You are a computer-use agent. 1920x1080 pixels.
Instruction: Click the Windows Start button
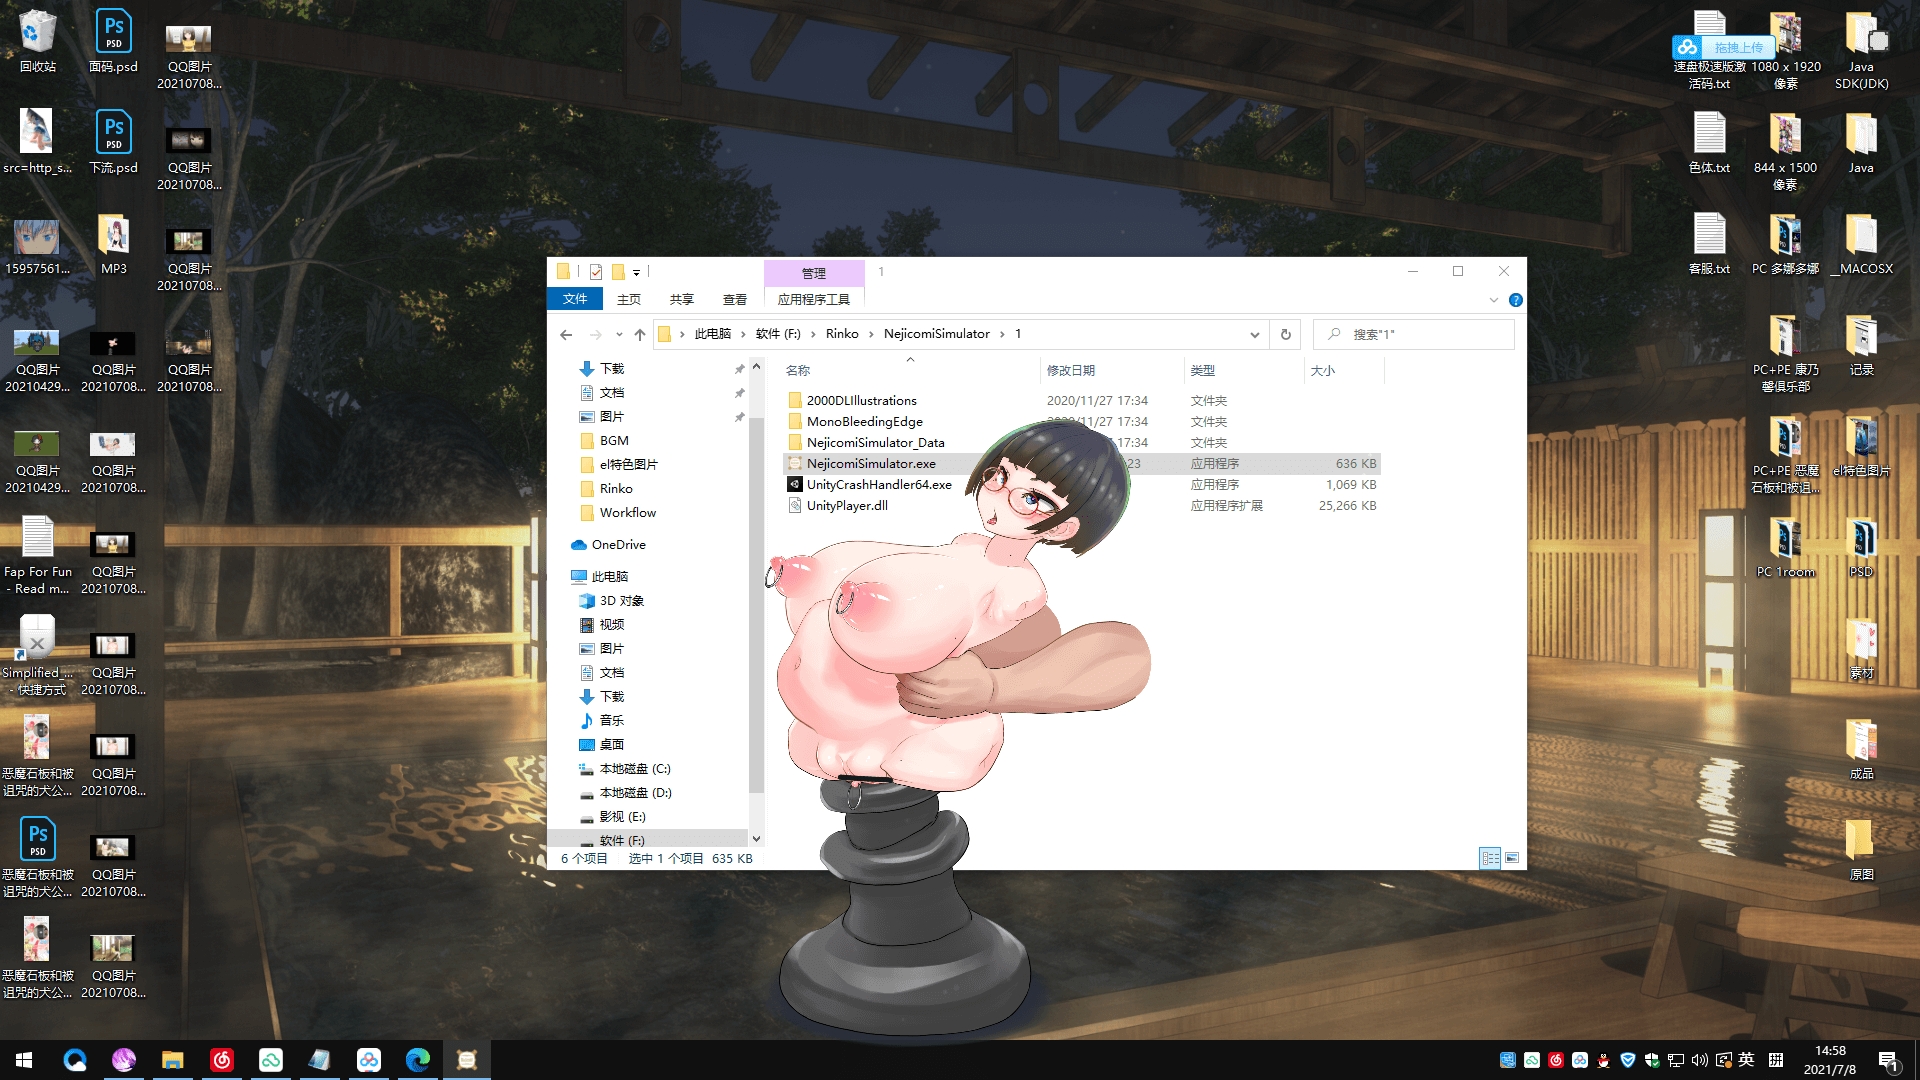click(24, 1060)
